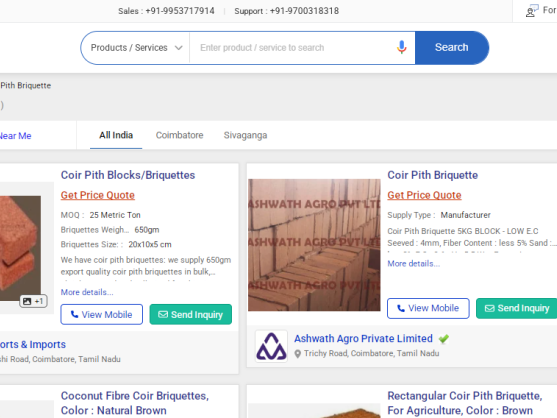
Task: Expand More details under Coir Pith Blocks
Action: click(87, 292)
